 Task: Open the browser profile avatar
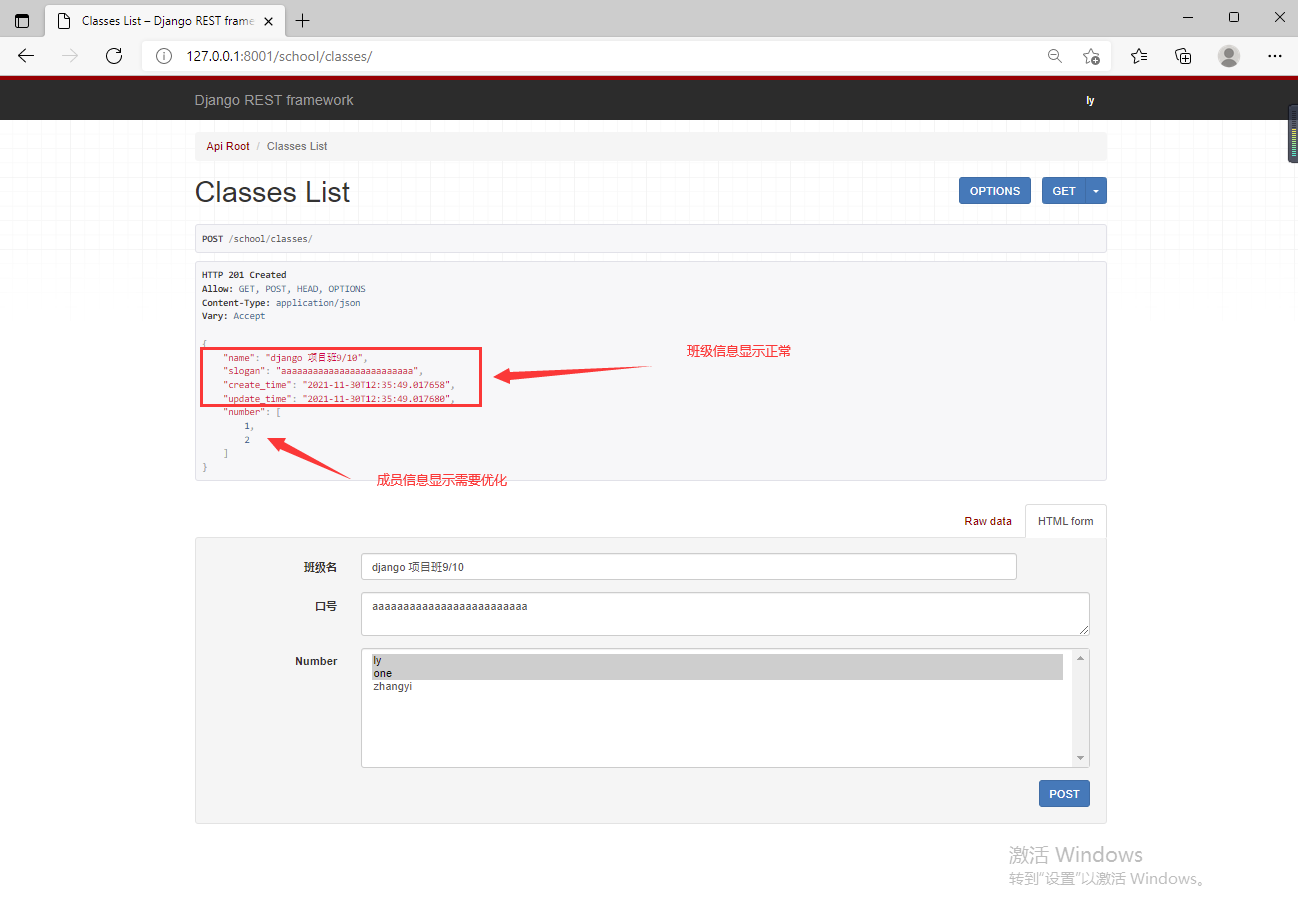(1229, 56)
